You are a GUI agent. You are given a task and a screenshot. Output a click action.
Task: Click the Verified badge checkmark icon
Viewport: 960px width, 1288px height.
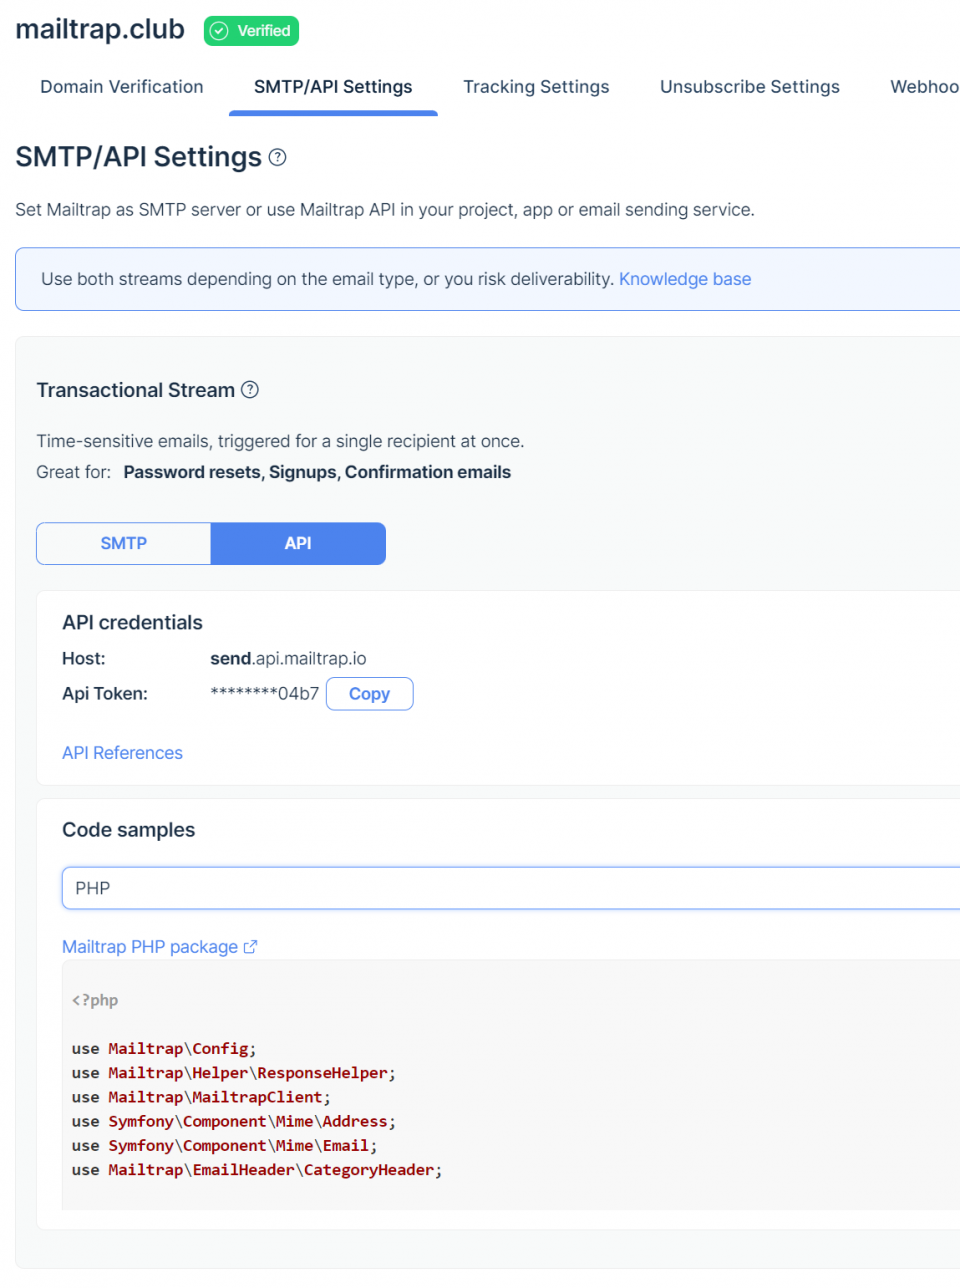tap(218, 31)
